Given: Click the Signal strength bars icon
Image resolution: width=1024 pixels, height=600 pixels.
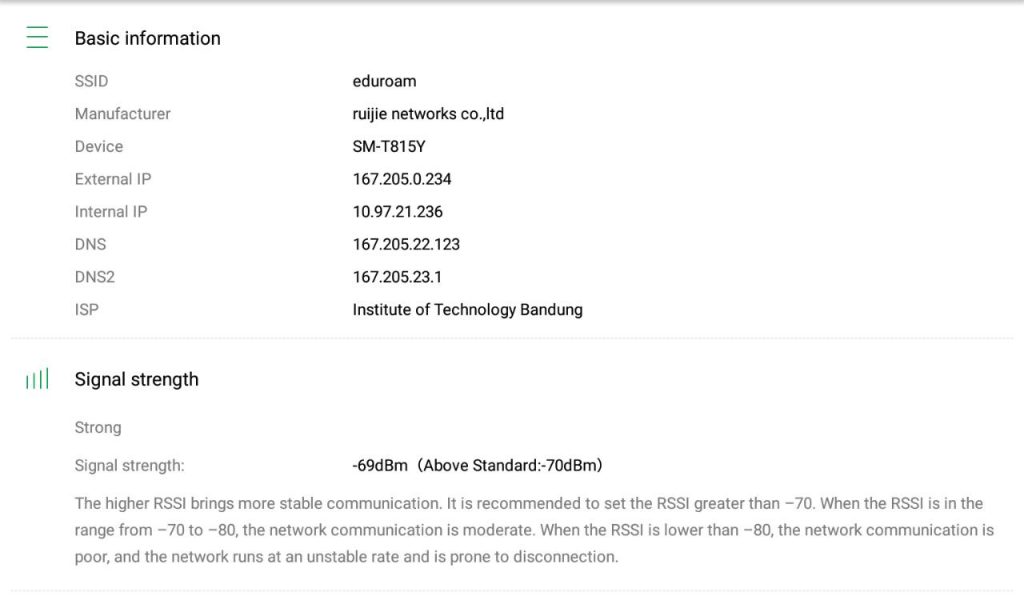Looking at the screenshot, I should 37,379.
